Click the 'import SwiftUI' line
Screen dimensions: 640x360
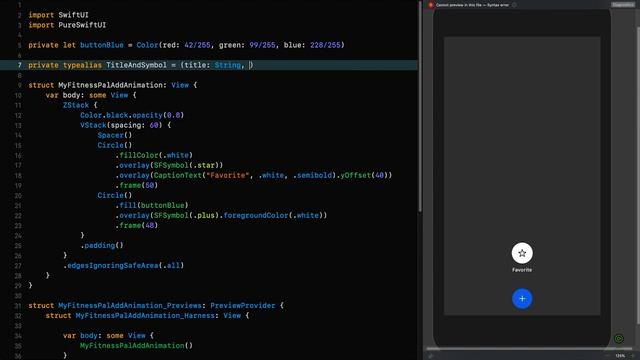pos(58,15)
